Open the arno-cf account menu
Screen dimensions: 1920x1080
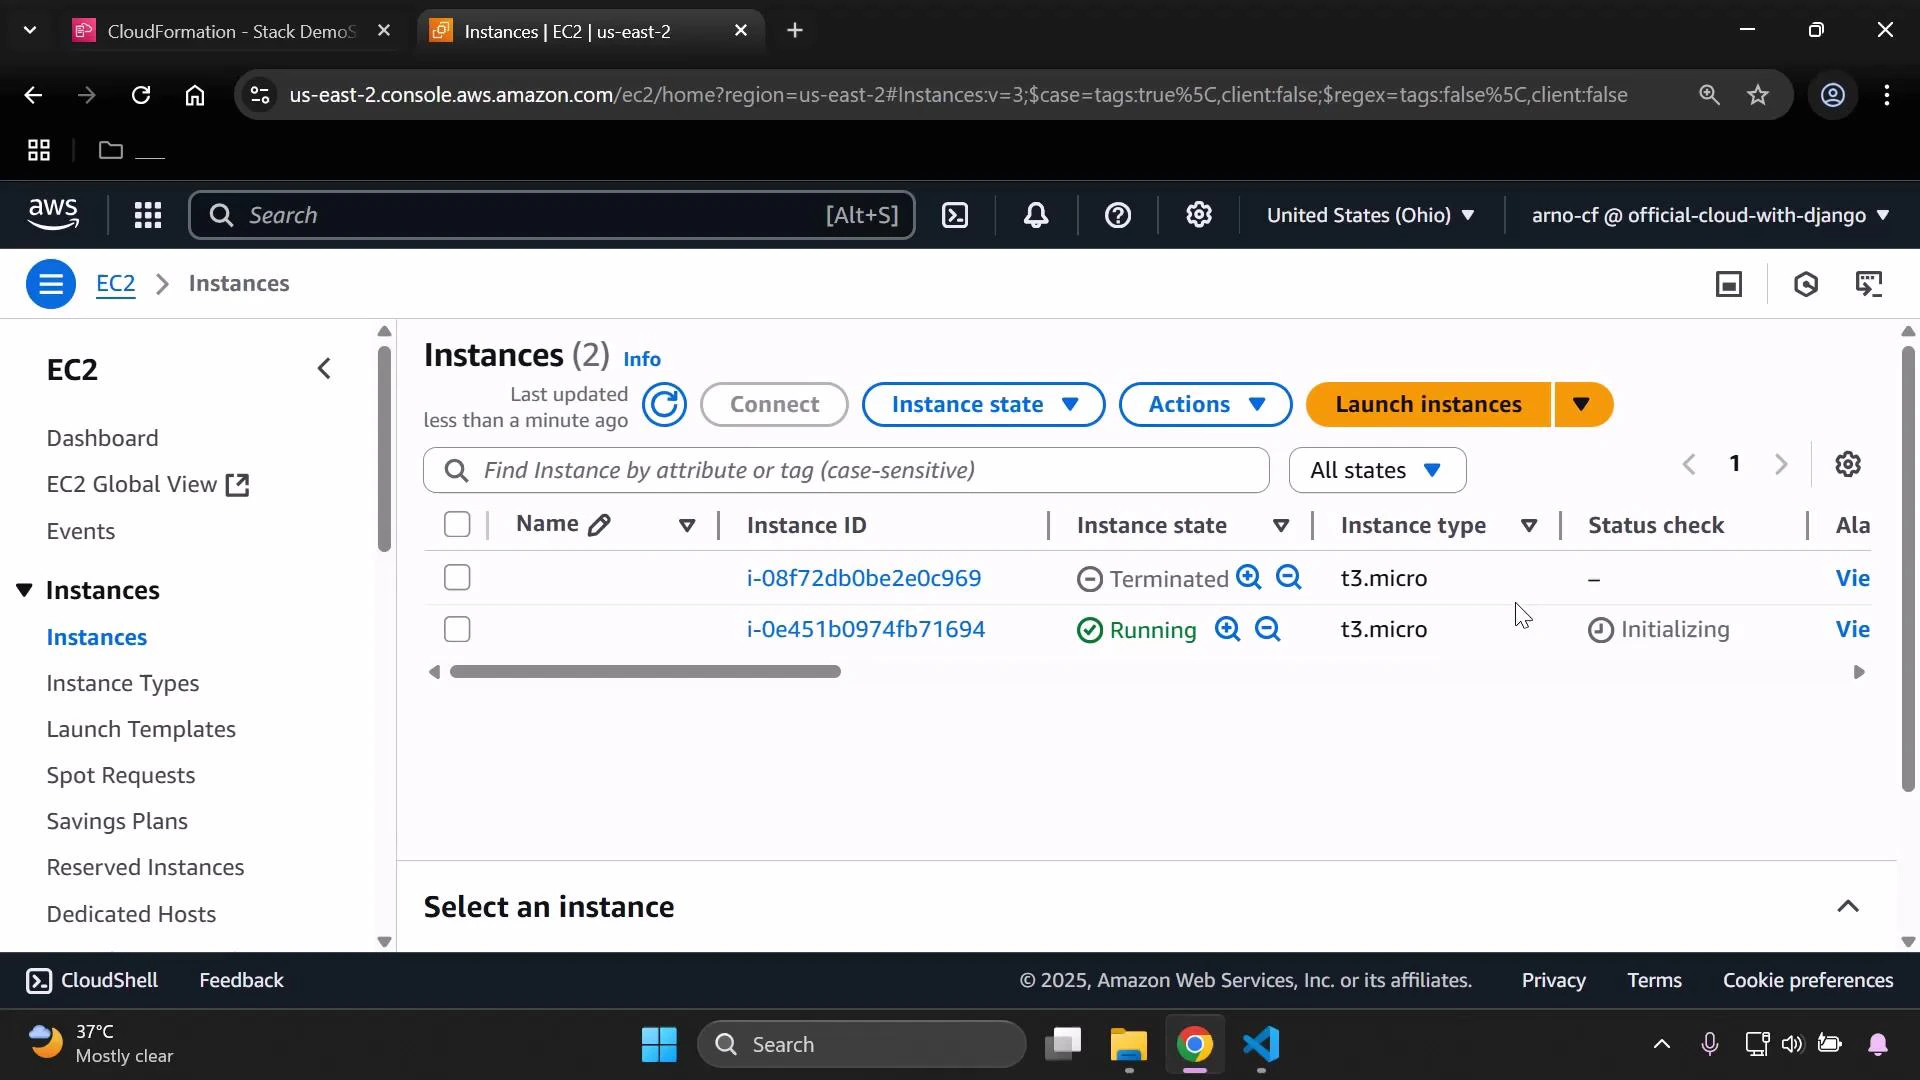tap(1710, 215)
